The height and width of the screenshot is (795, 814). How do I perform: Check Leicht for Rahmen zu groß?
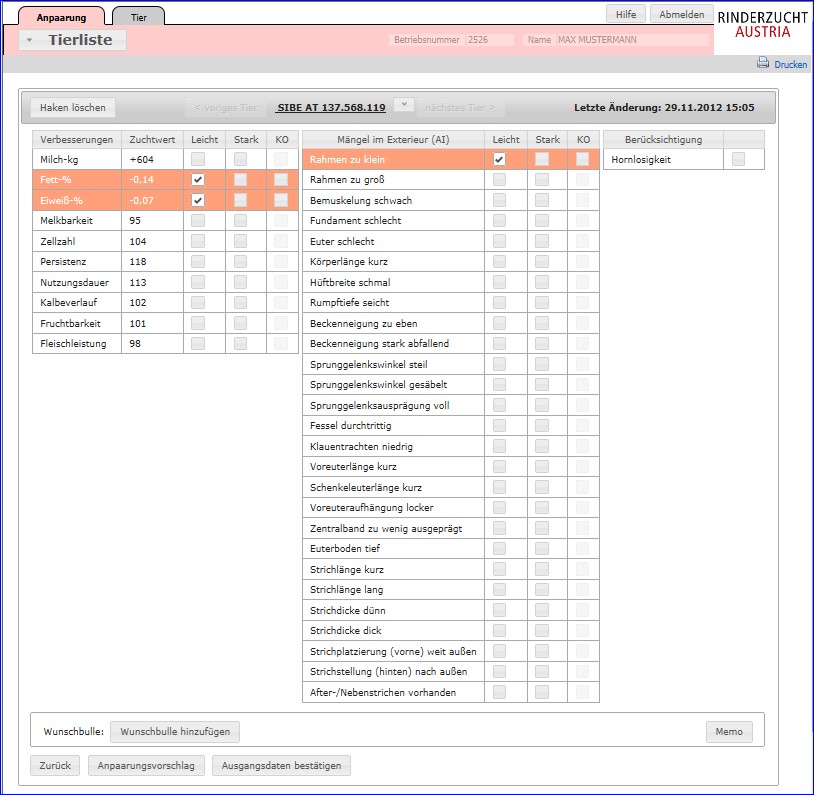point(499,180)
